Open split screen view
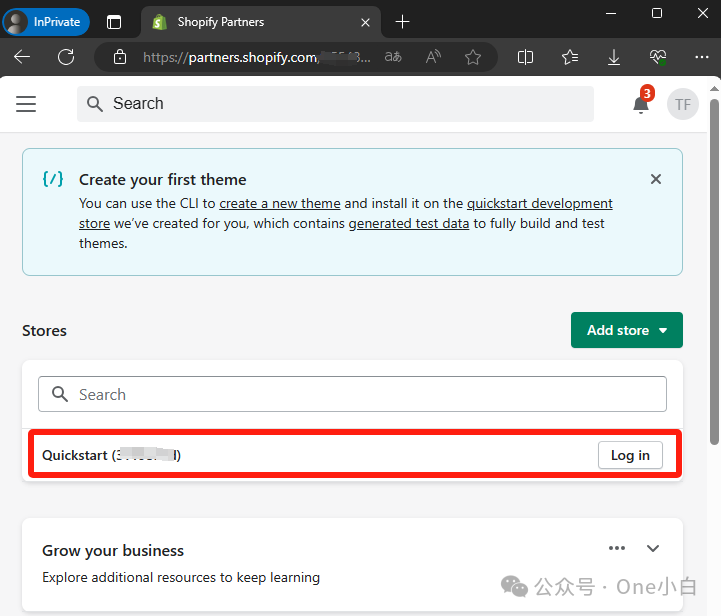This screenshot has width=721, height=616. click(525, 57)
